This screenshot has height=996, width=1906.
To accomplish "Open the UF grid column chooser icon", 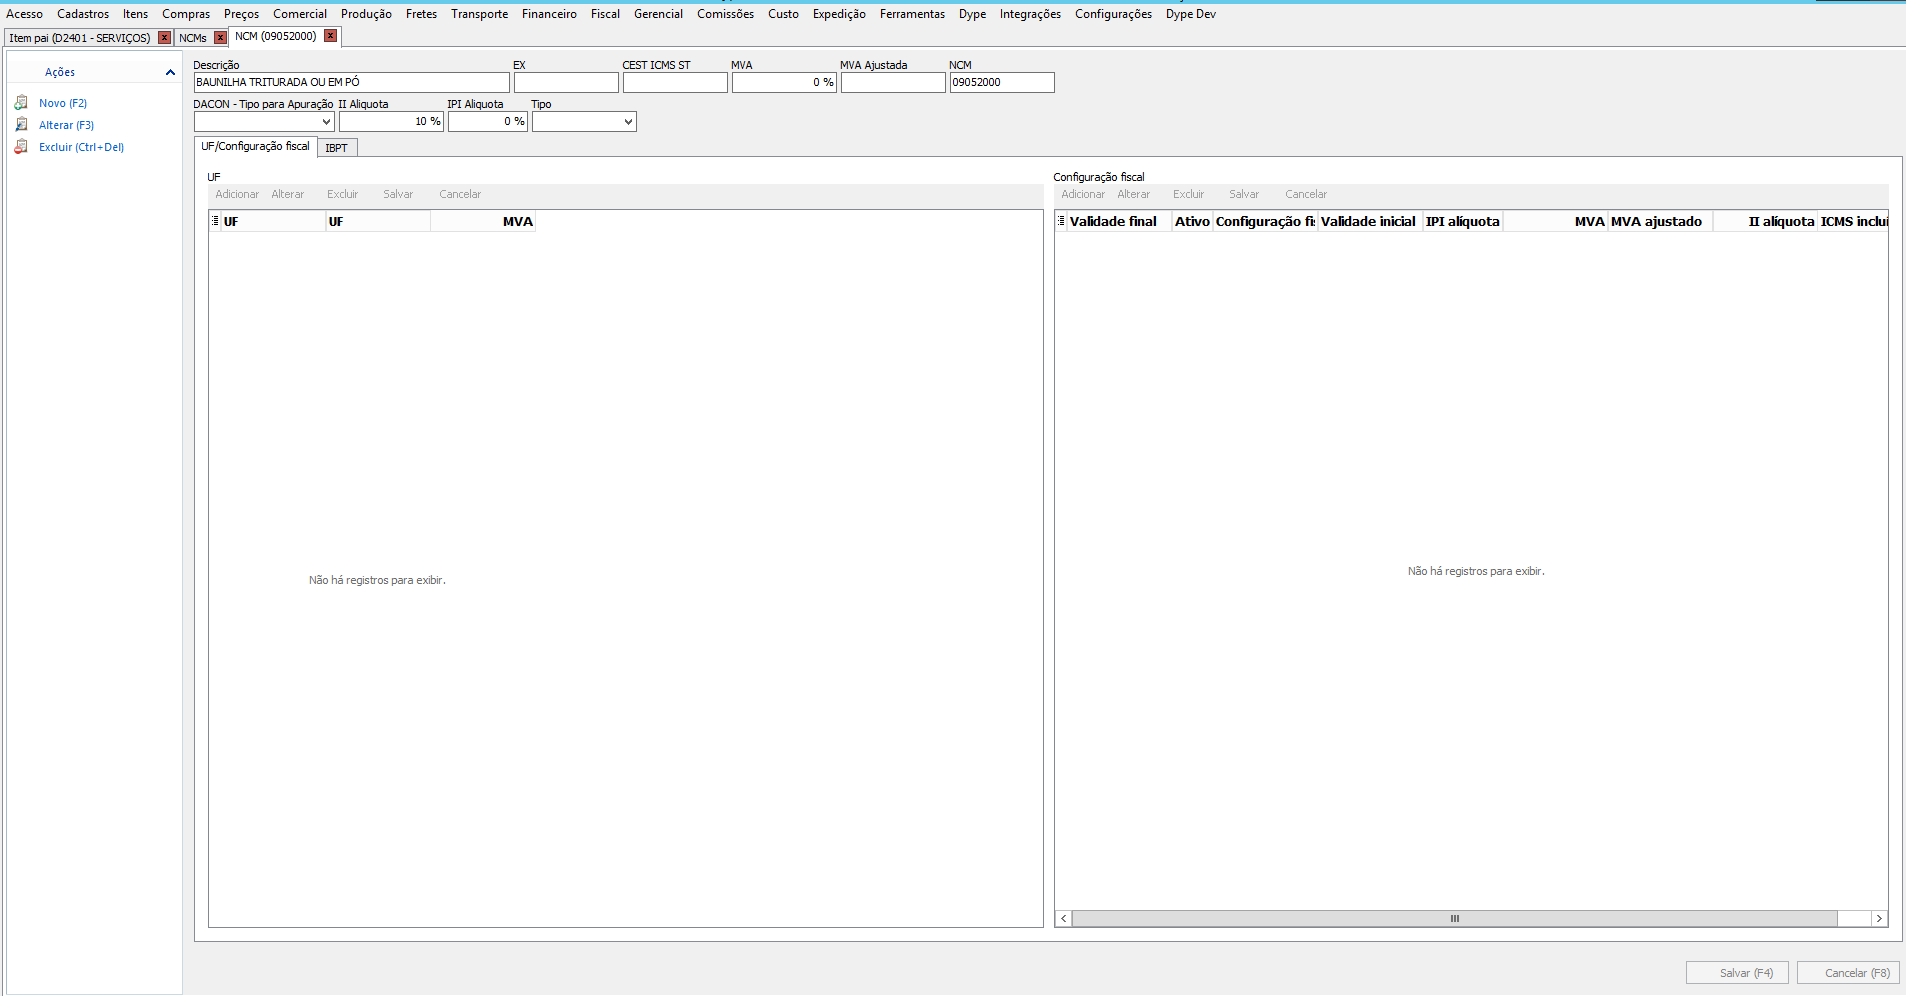I will [x=215, y=221].
